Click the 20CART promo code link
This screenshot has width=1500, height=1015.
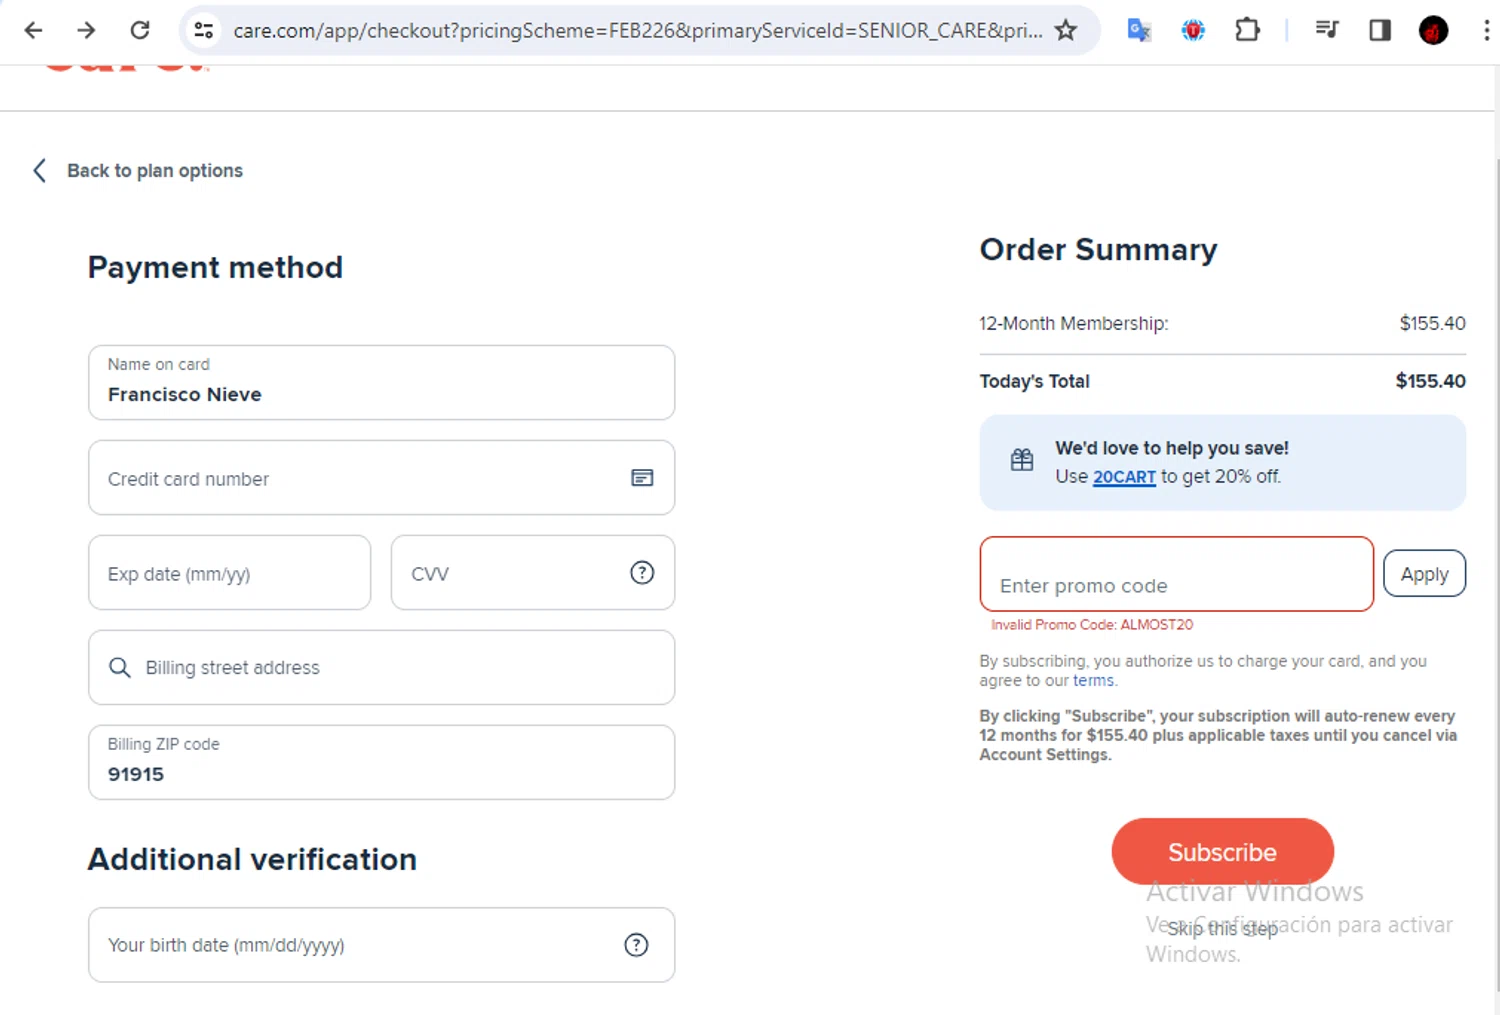[x=1124, y=477]
